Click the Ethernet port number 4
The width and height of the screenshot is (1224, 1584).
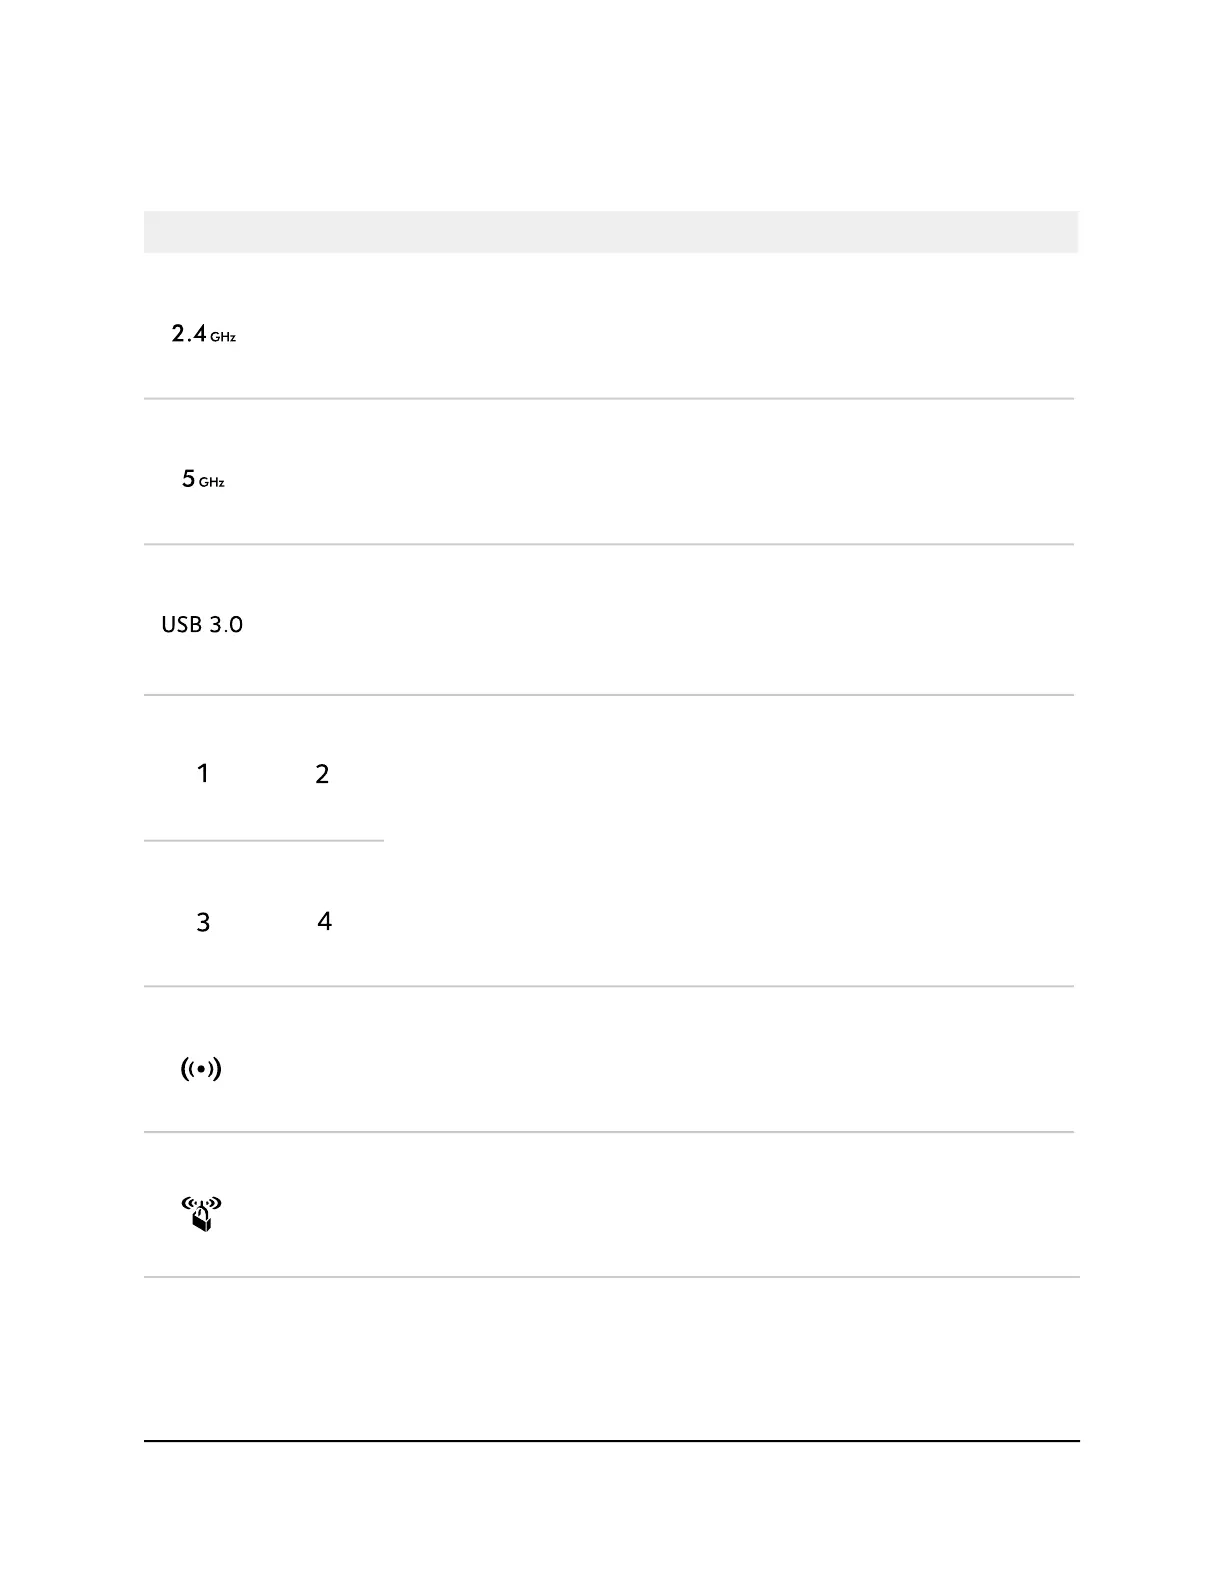click(324, 921)
